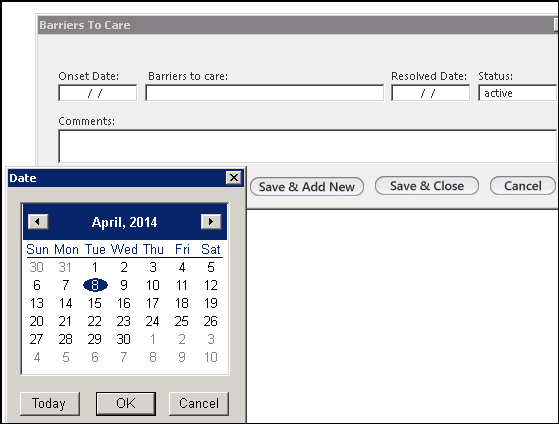Select grayed March 31 date
559x424 pixels.
65,267
